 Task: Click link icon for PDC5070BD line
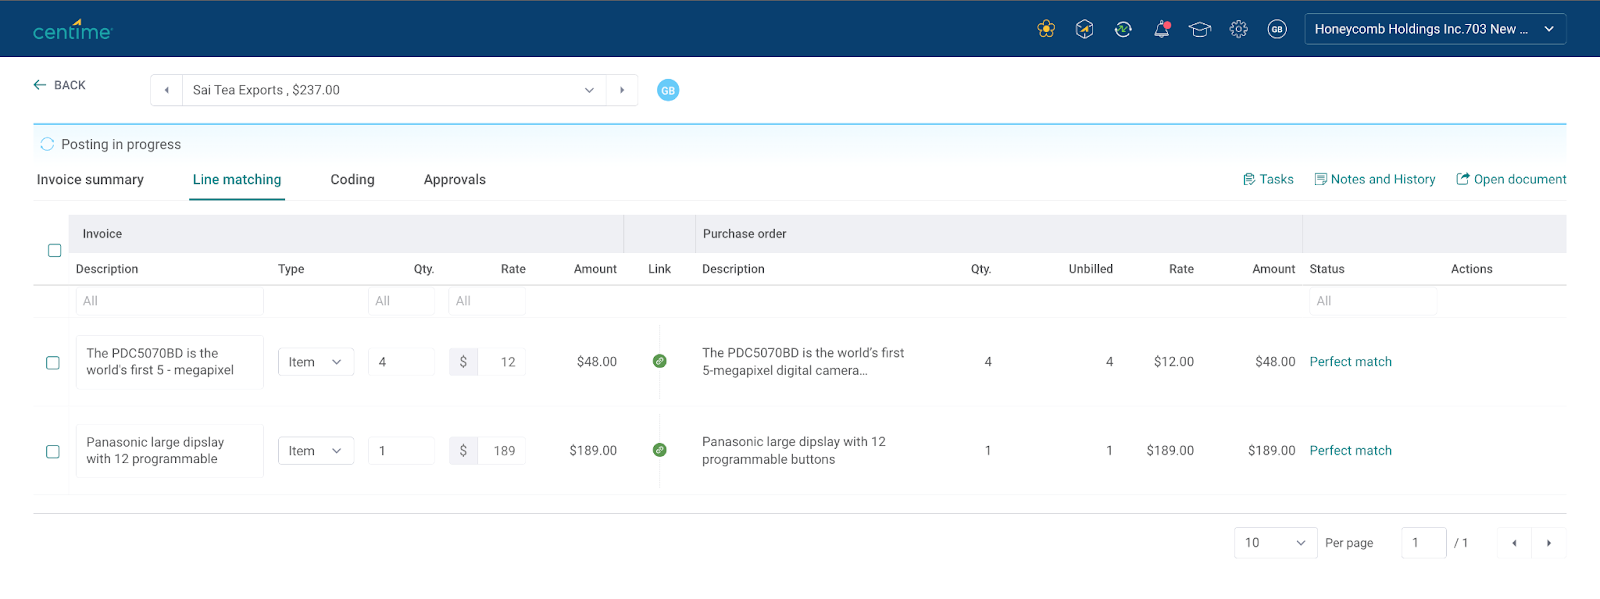coord(659,361)
